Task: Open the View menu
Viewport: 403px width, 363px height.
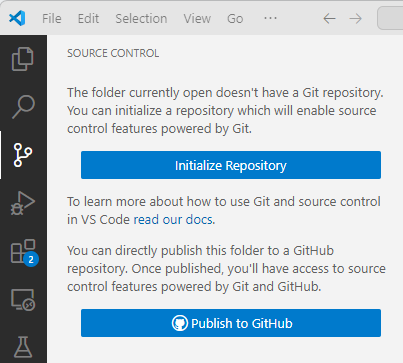Action: [x=197, y=19]
